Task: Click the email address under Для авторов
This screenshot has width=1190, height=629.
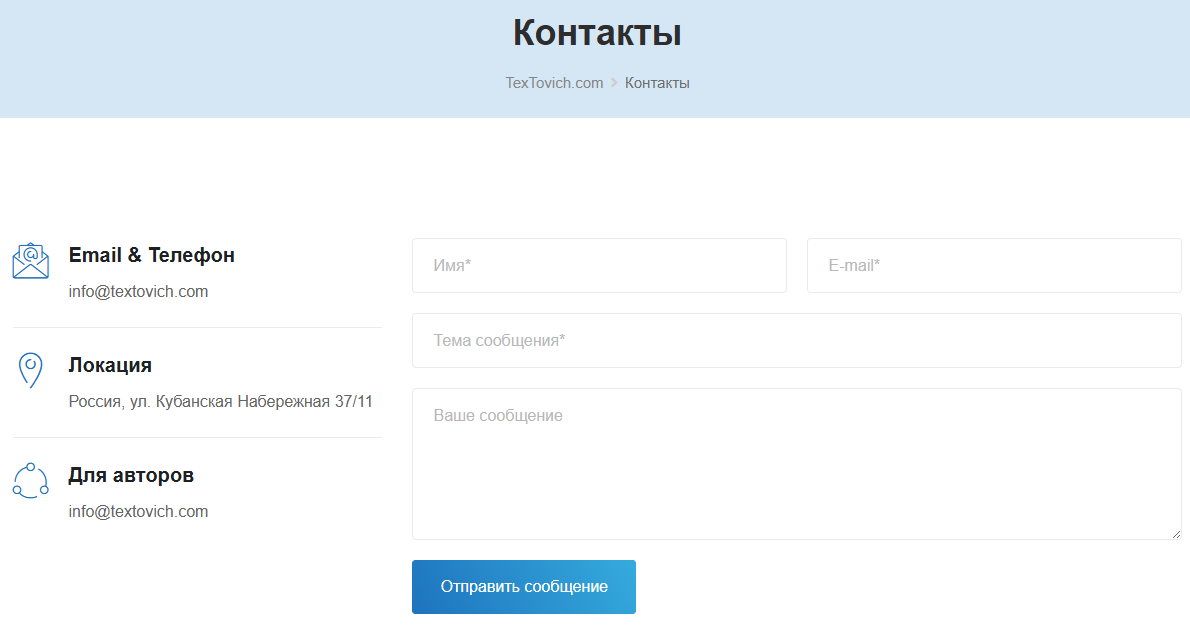Action: (138, 512)
